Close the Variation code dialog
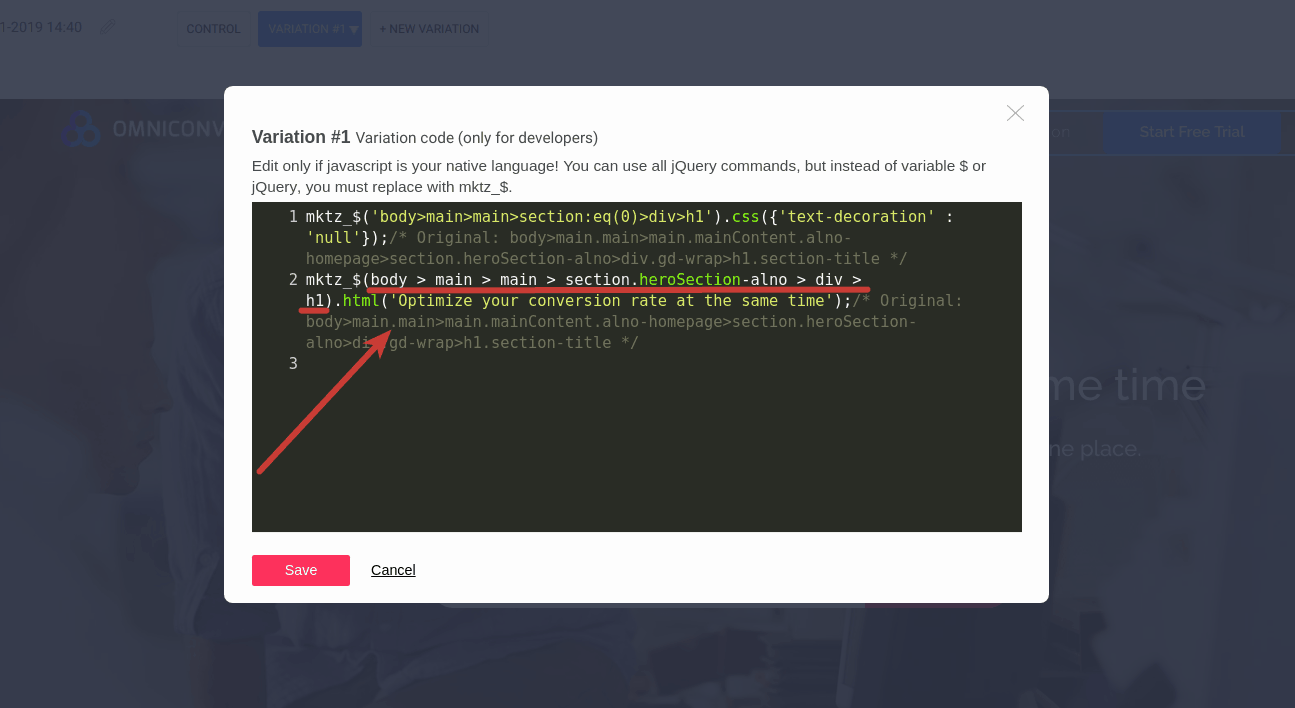Screen dimensions: 1295x708 click(x=1015, y=113)
